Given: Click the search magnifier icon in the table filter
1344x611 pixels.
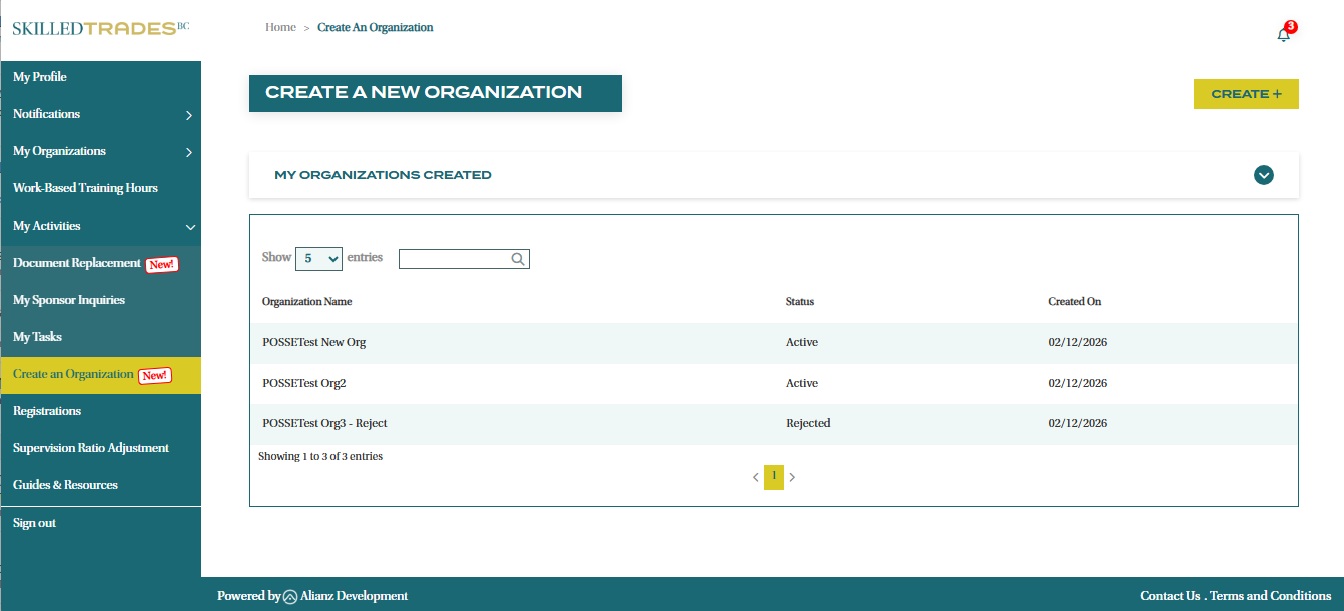Looking at the screenshot, I should click(518, 259).
